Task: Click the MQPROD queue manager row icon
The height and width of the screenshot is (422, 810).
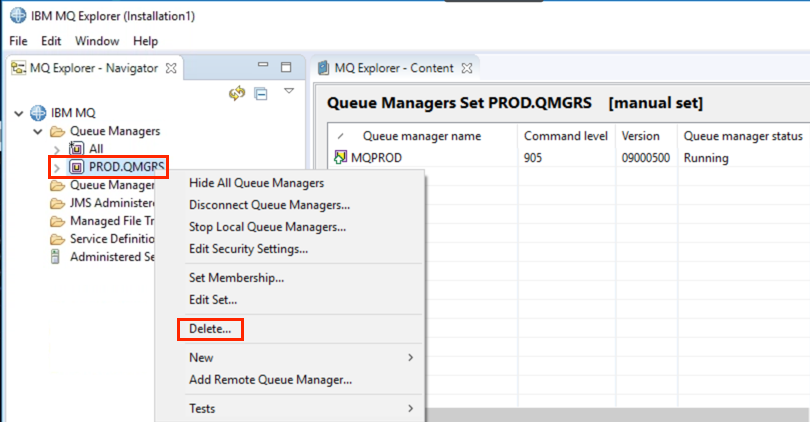Action: point(340,157)
